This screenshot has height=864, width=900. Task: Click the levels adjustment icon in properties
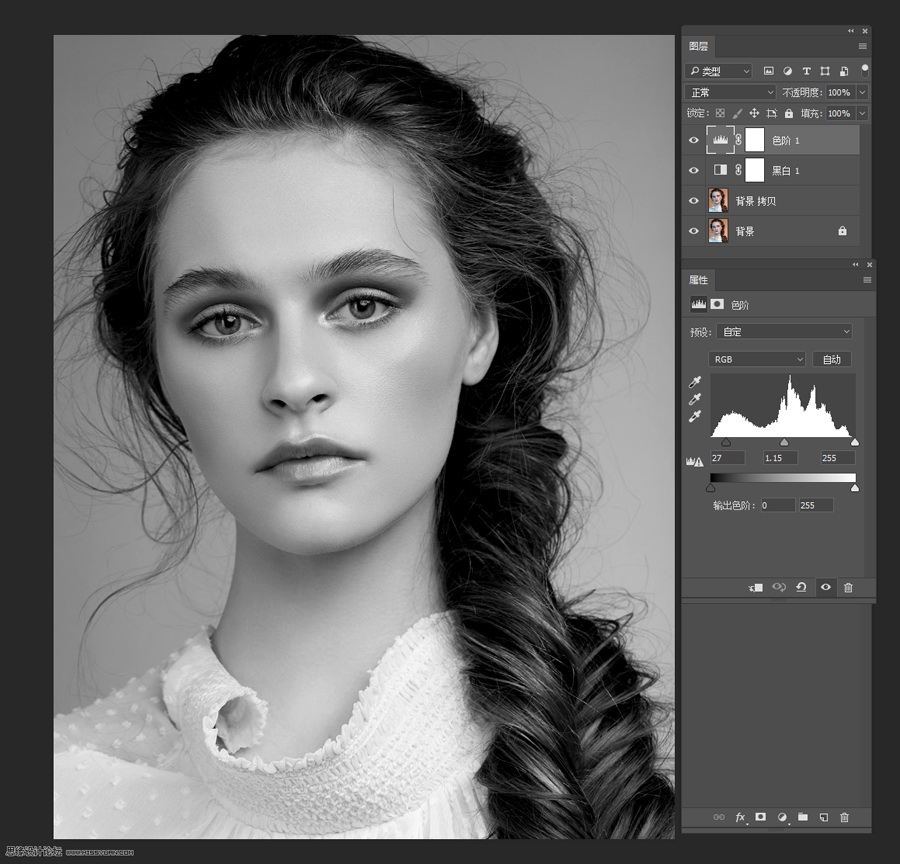coord(699,304)
